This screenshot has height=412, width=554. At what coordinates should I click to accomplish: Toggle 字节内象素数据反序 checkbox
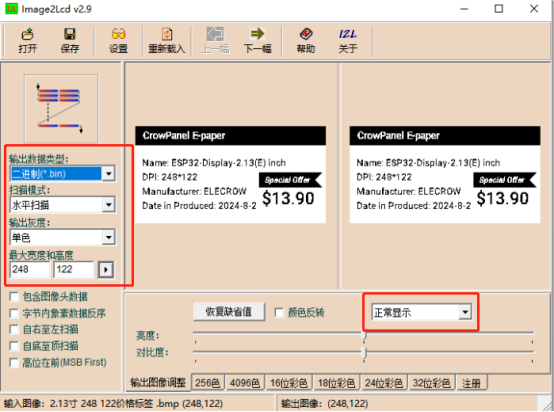14,313
